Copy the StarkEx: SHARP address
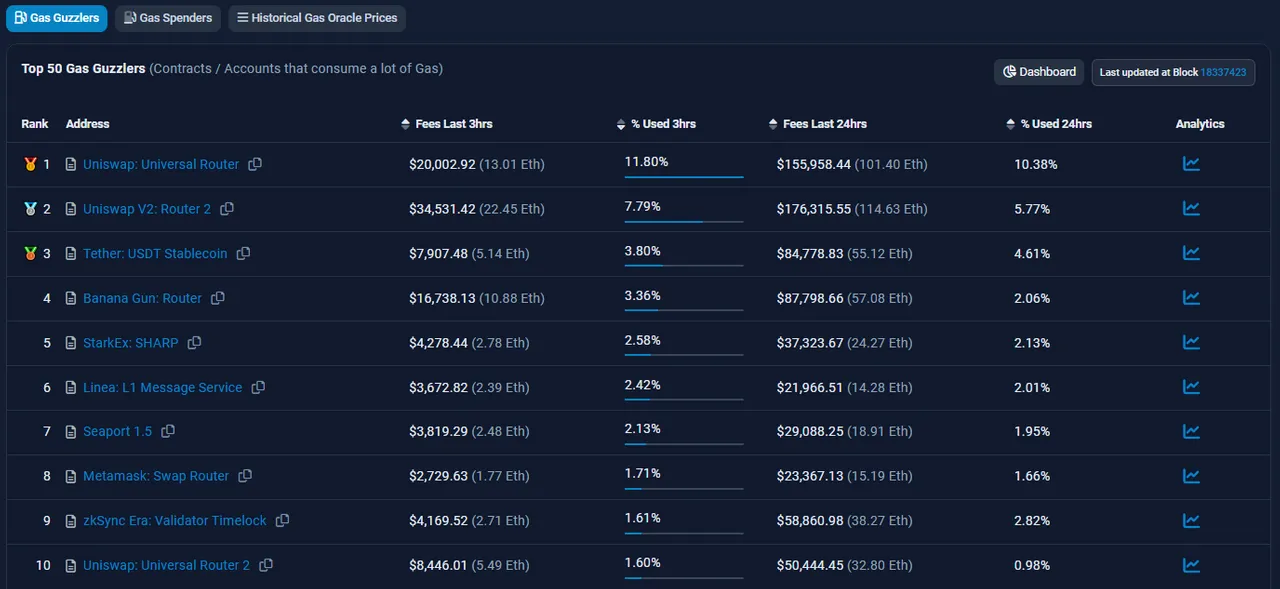The image size is (1280, 589). (195, 343)
